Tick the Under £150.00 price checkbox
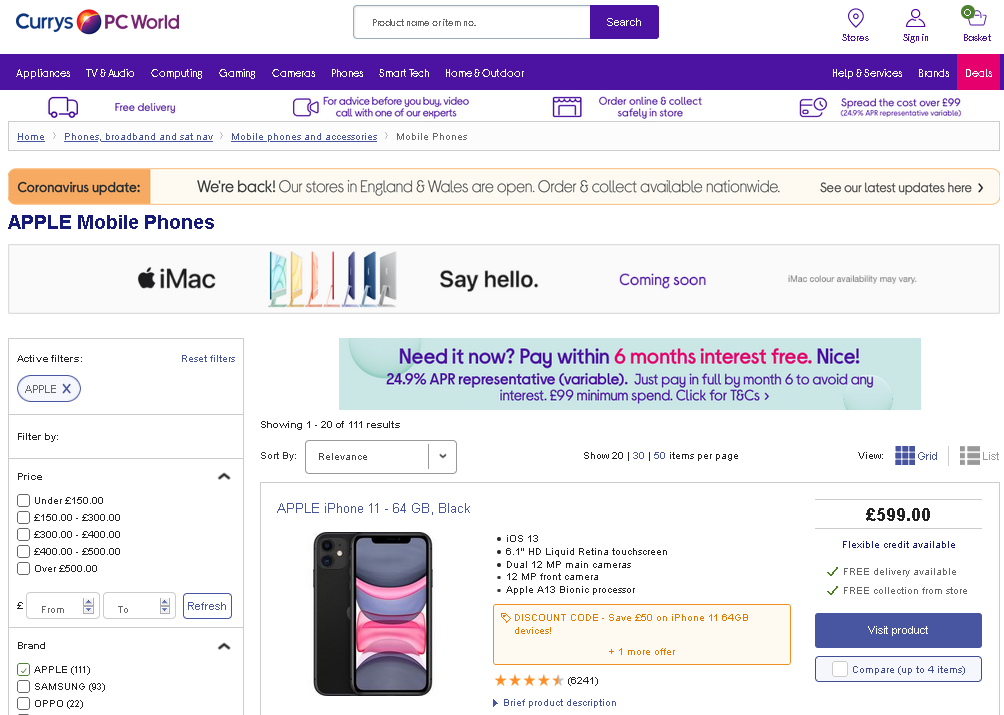This screenshot has width=1004, height=715. click(24, 501)
